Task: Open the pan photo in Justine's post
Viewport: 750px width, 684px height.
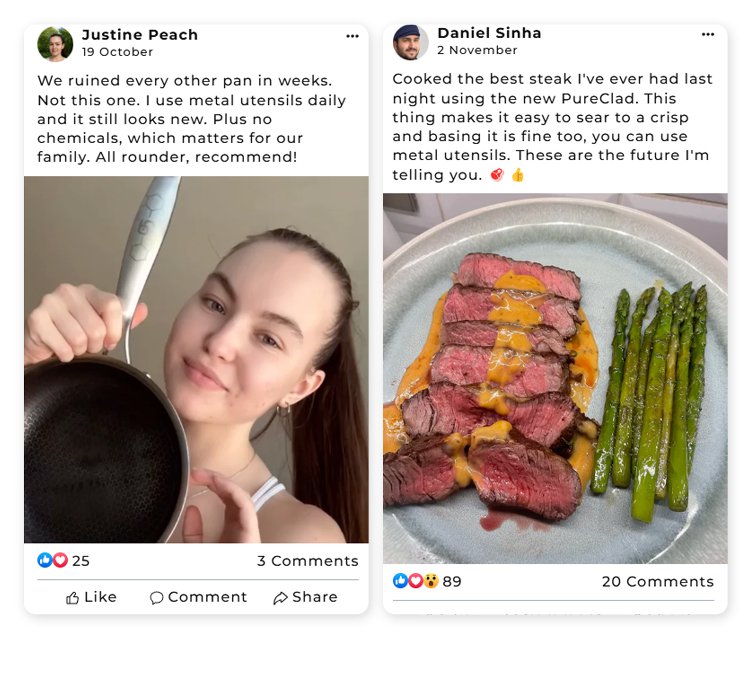Action: pyautogui.click(x=196, y=359)
